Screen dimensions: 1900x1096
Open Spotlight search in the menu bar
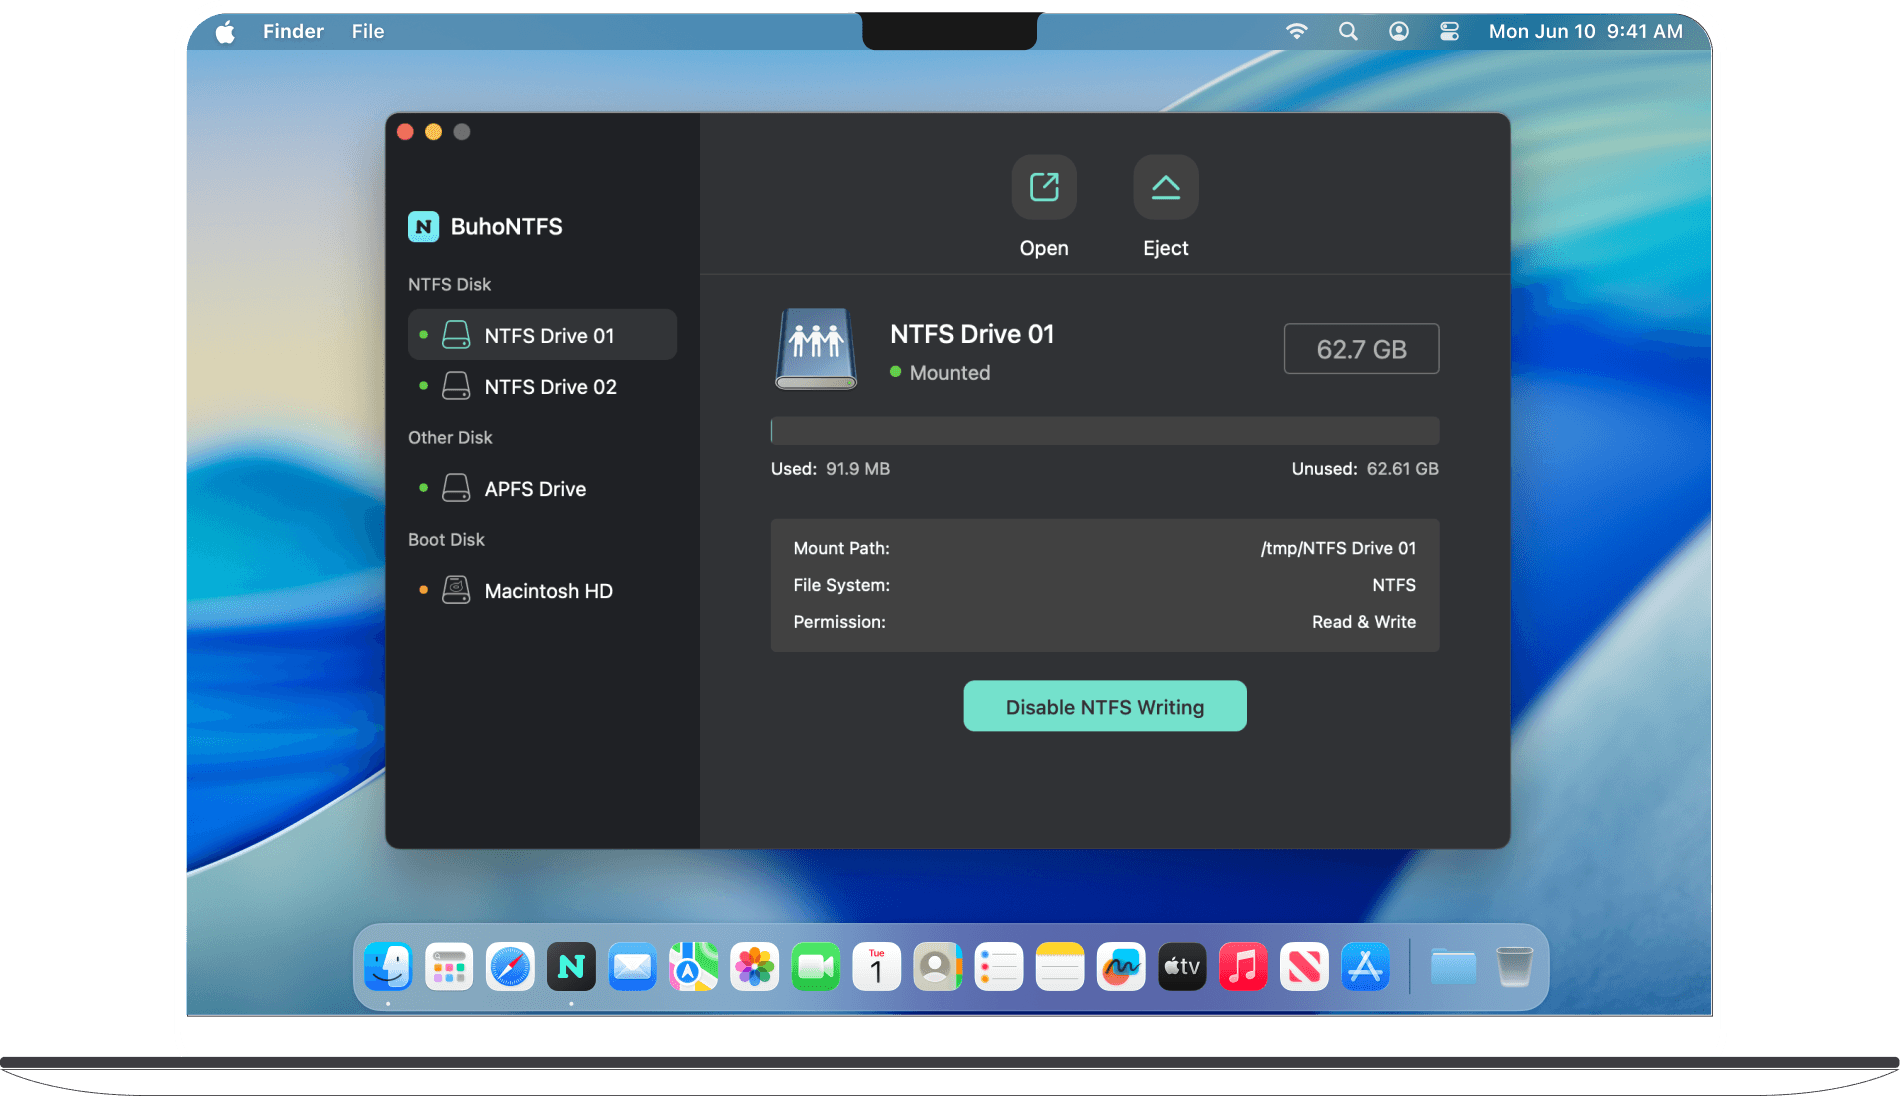pos(1347,31)
